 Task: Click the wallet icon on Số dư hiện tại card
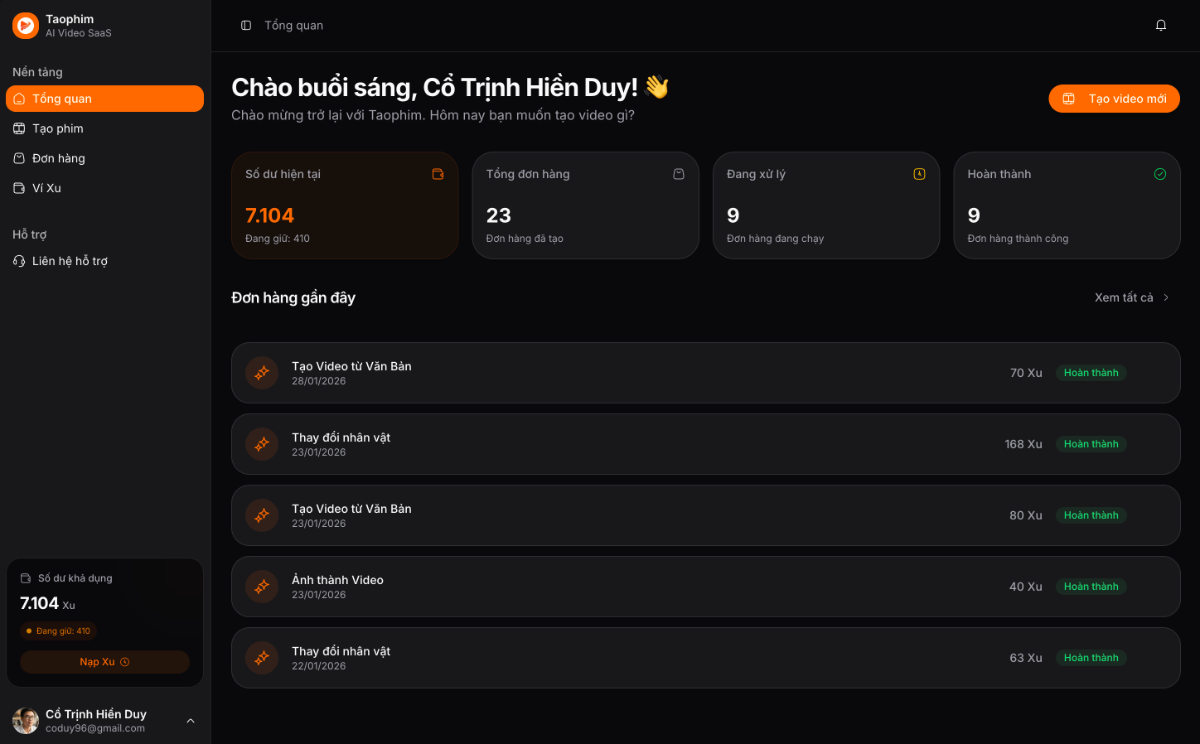tap(438, 174)
